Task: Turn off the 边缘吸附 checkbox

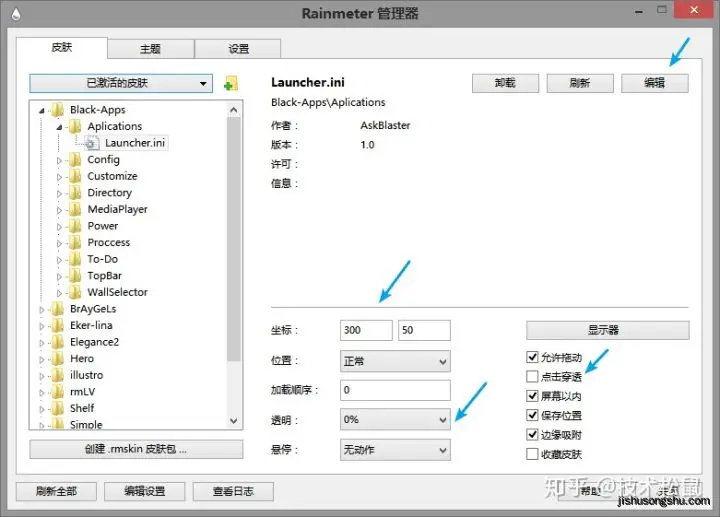Action: point(532,434)
